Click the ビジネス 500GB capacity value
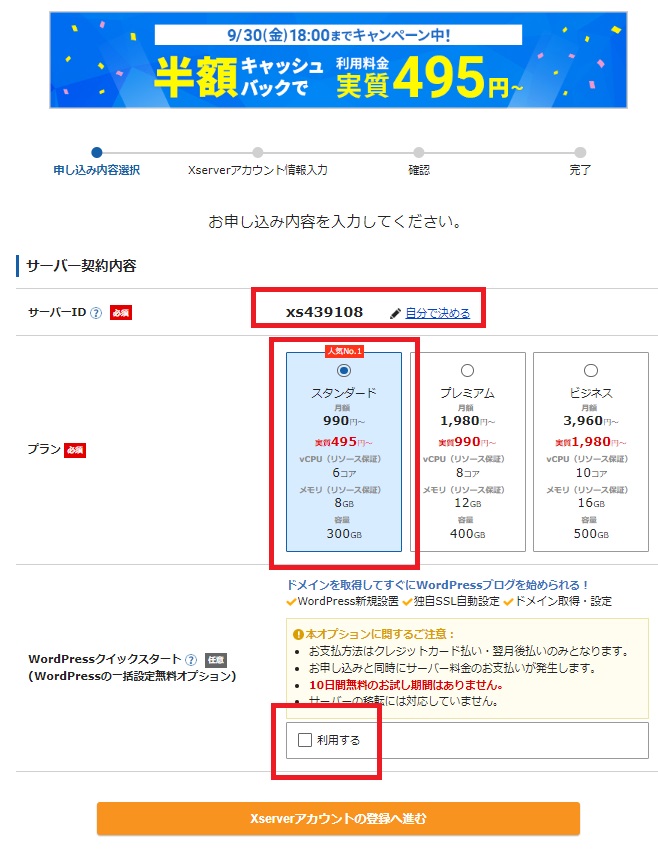 [x=591, y=534]
